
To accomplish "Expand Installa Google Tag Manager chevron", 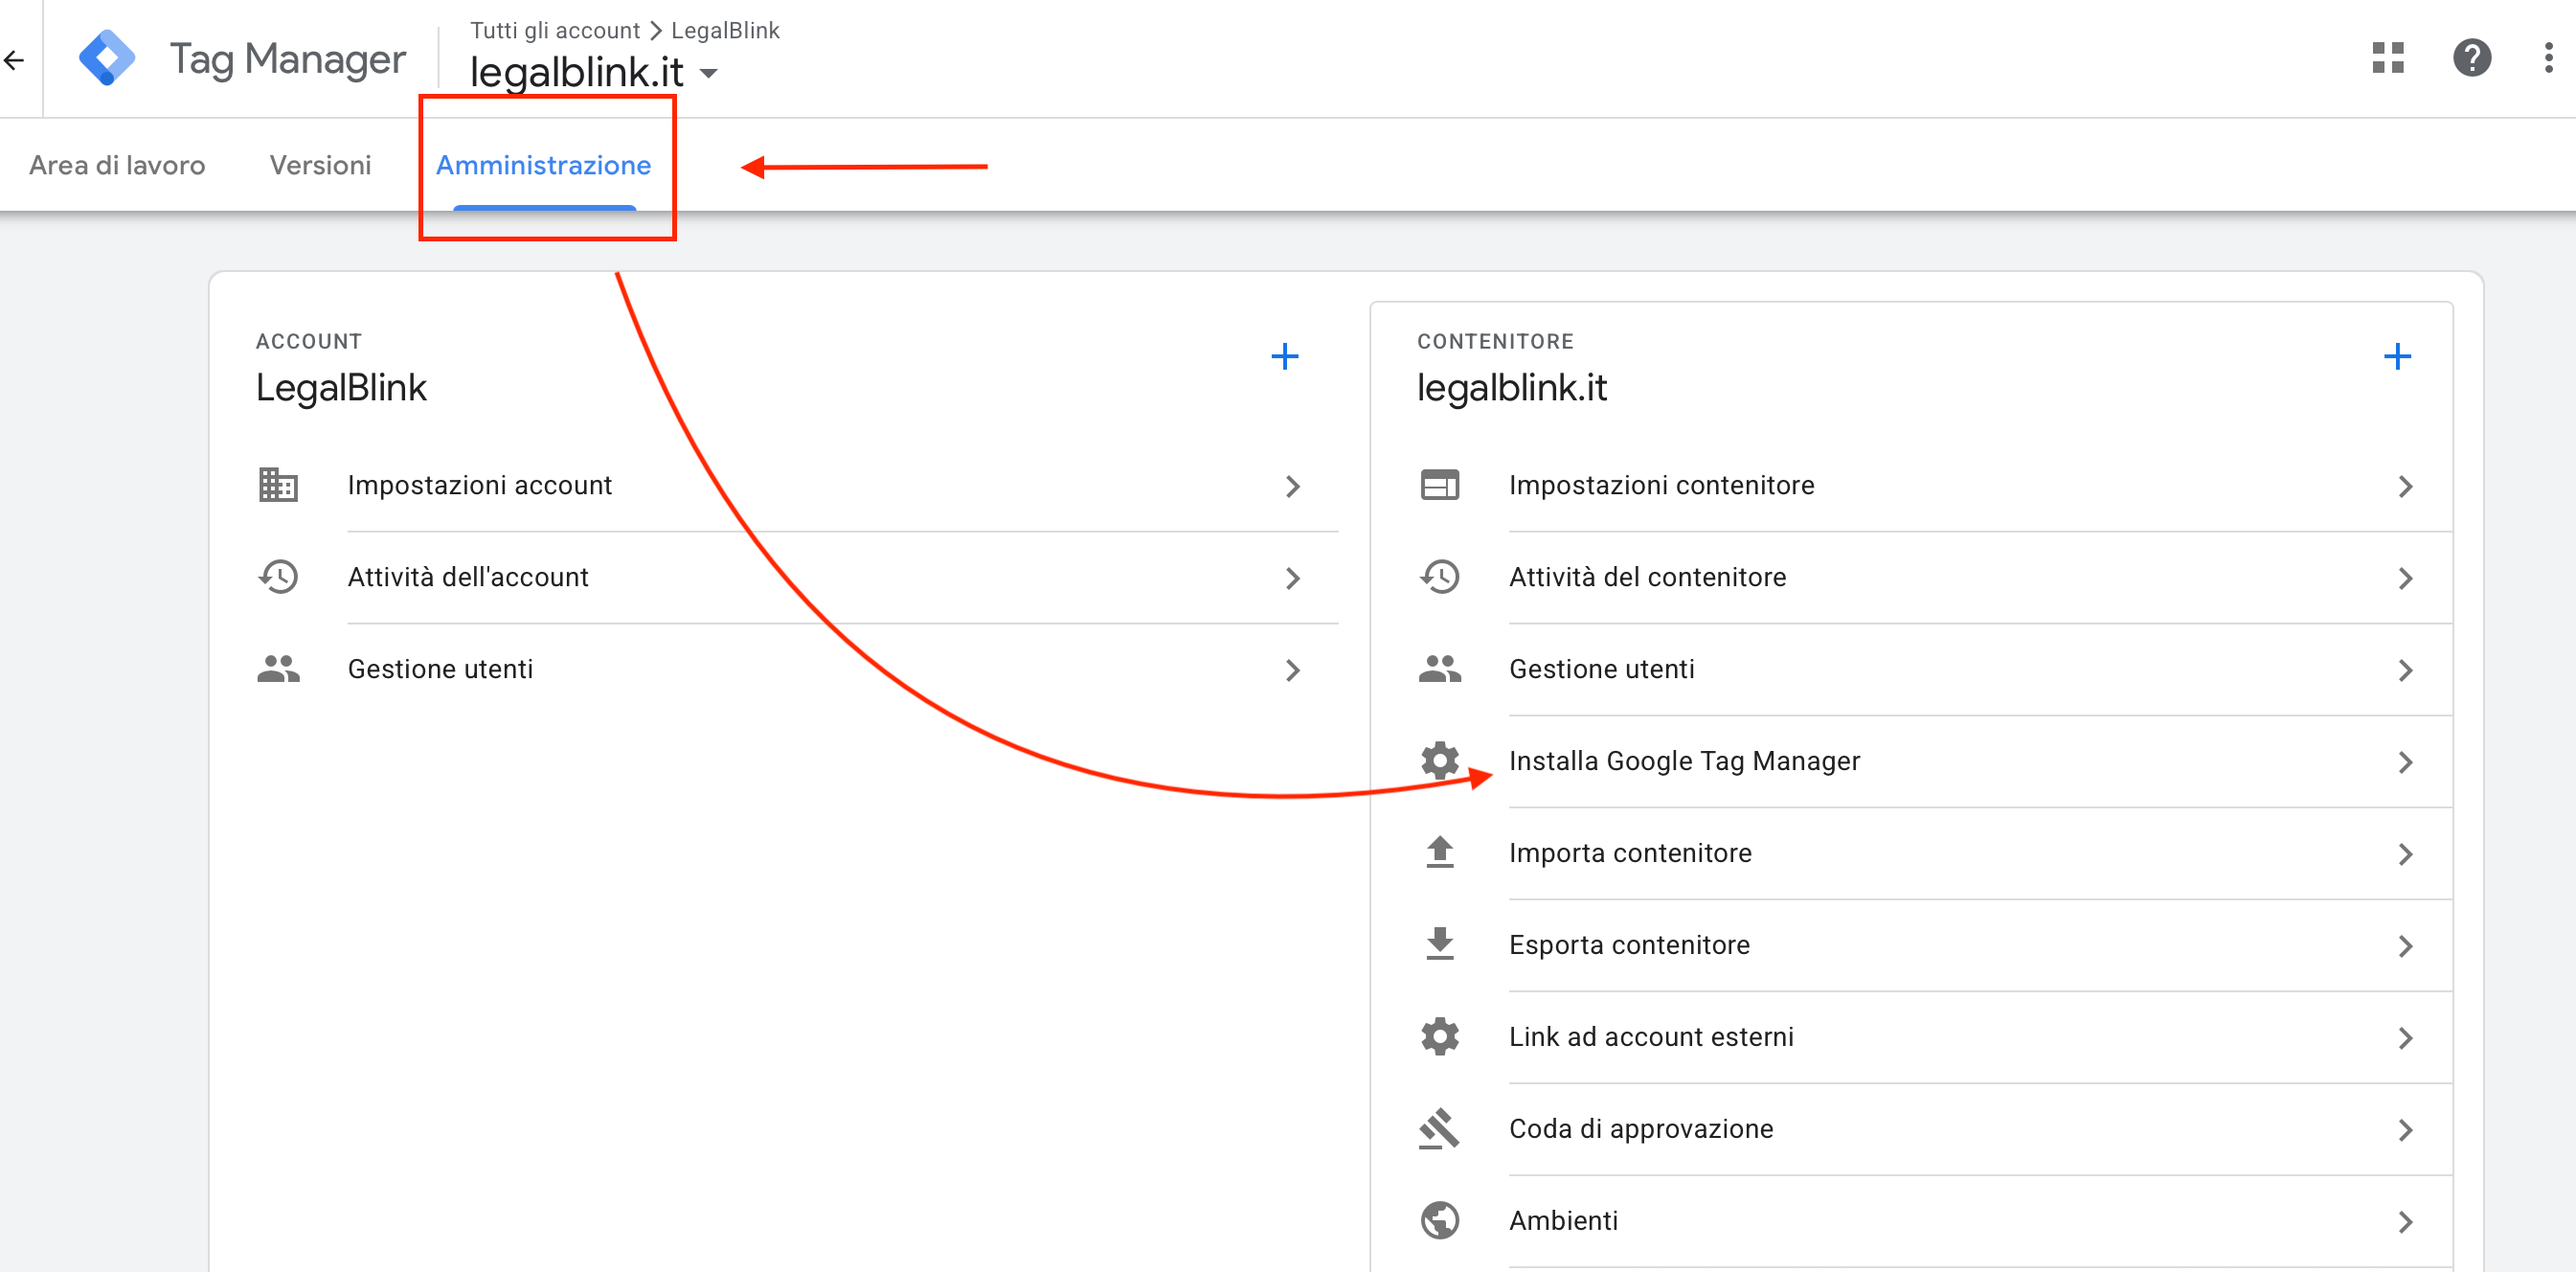I will [2405, 763].
